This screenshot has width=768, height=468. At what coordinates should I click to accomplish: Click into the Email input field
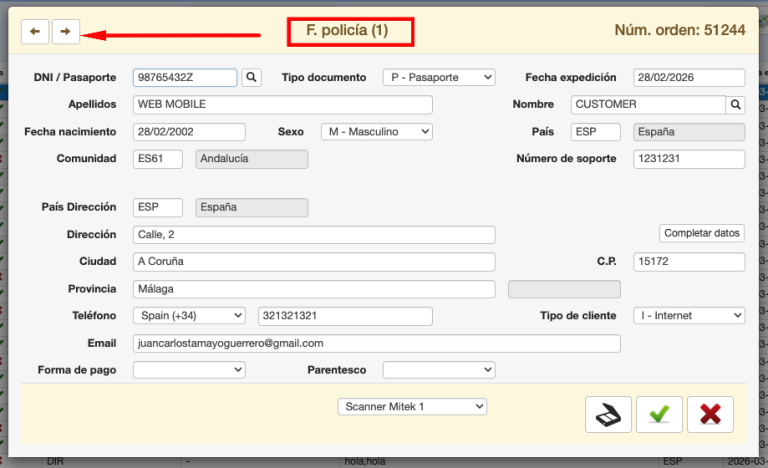[376, 343]
